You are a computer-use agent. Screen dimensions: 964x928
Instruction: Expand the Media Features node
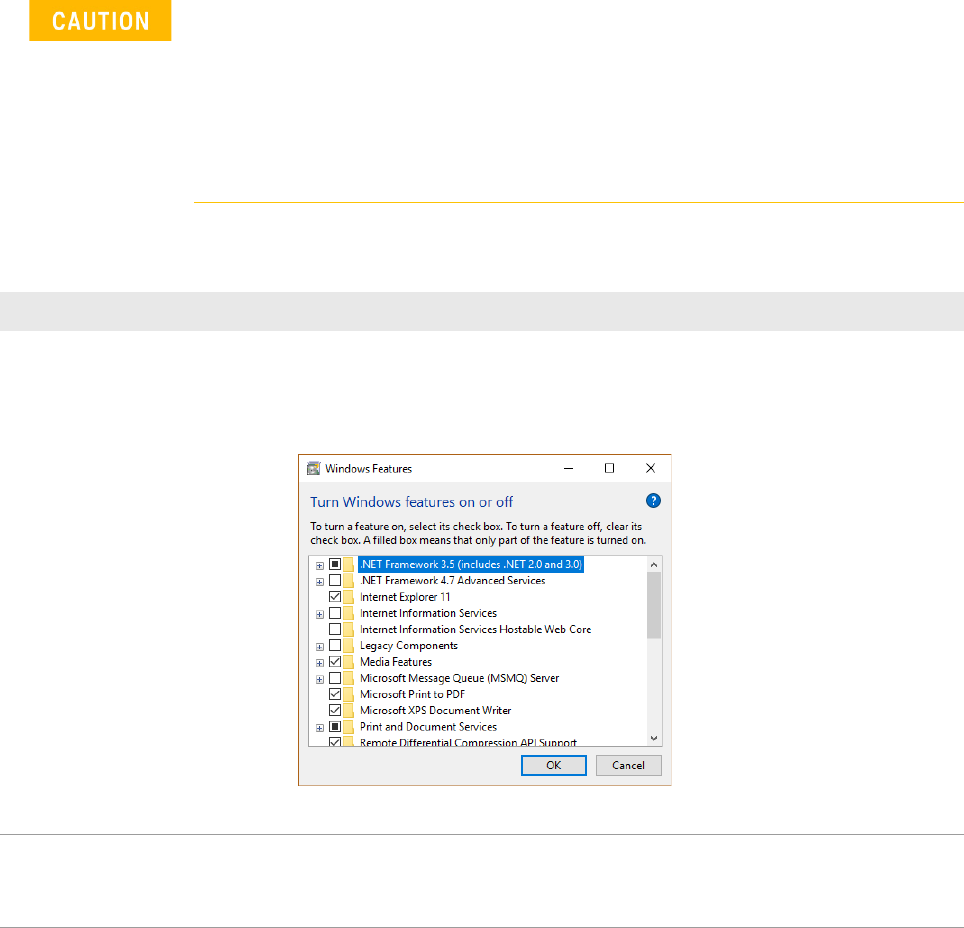(320, 663)
